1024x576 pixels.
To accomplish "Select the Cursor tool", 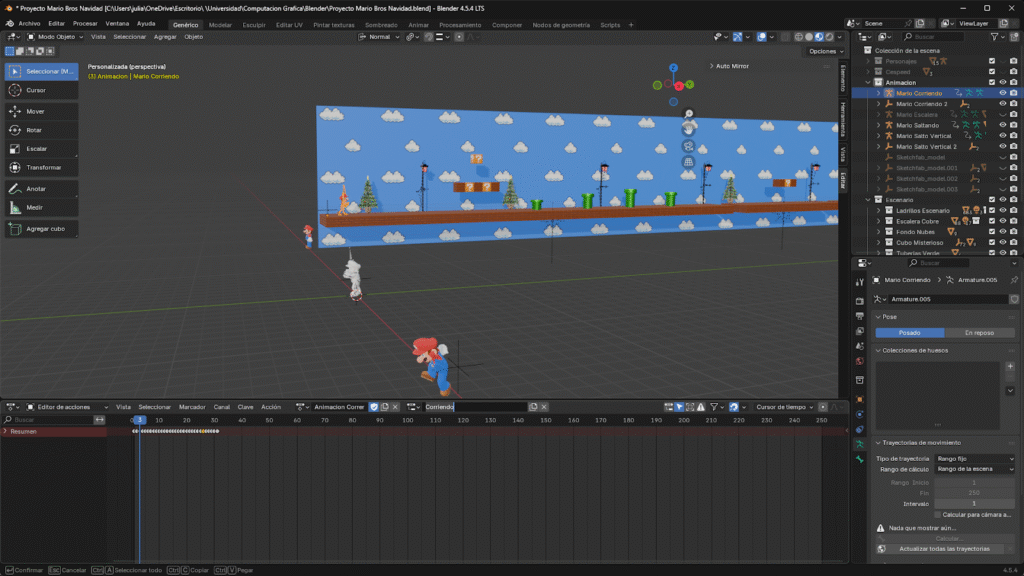I will click(40, 90).
